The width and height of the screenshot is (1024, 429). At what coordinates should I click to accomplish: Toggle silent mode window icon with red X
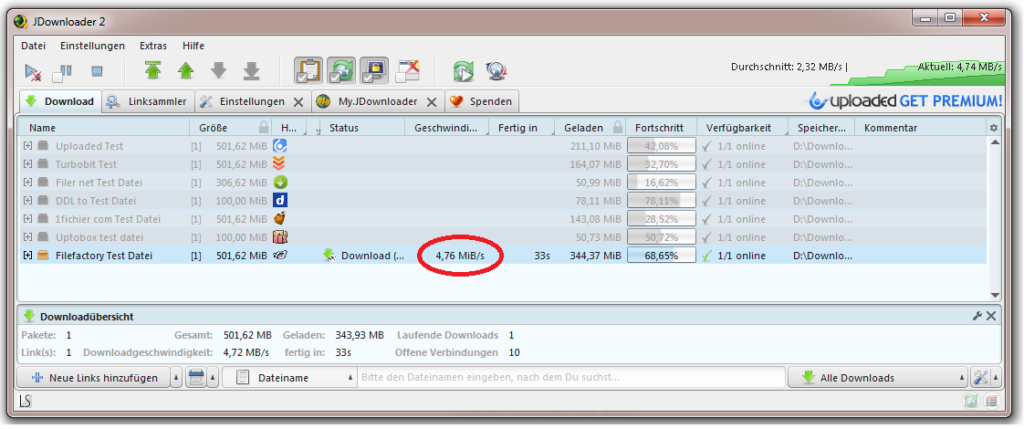pos(407,71)
